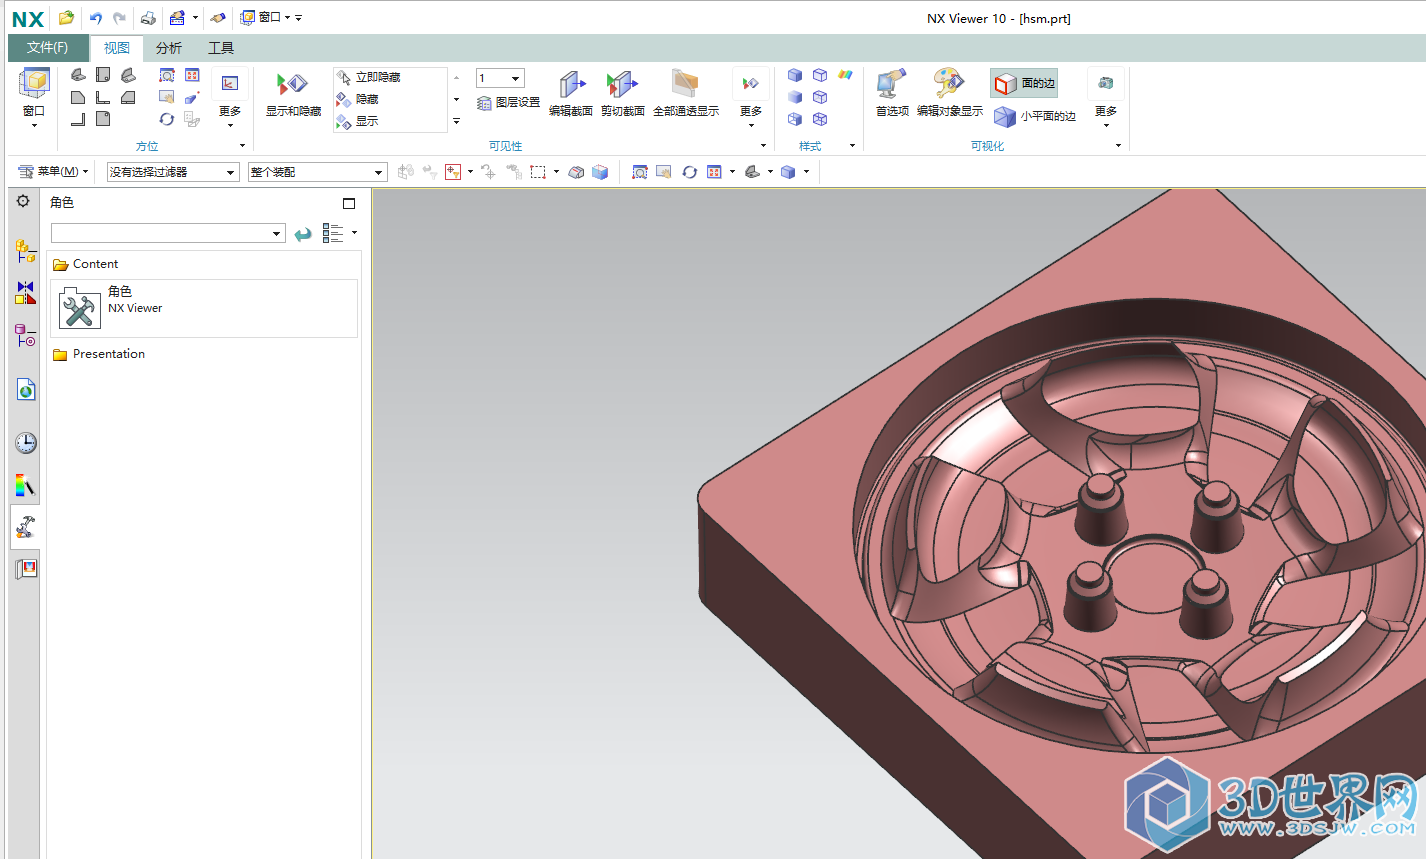
Task: Open the work layer dropdown showing 1
Action: click(x=500, y=78)
